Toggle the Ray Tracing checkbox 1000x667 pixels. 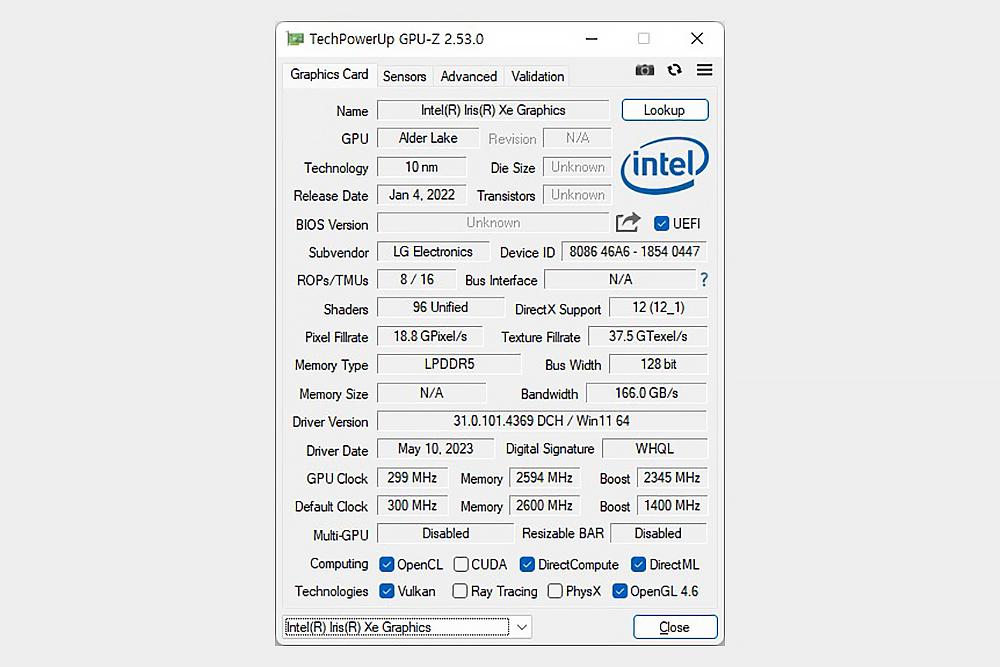pyautogui.click(x=460, y=591)
